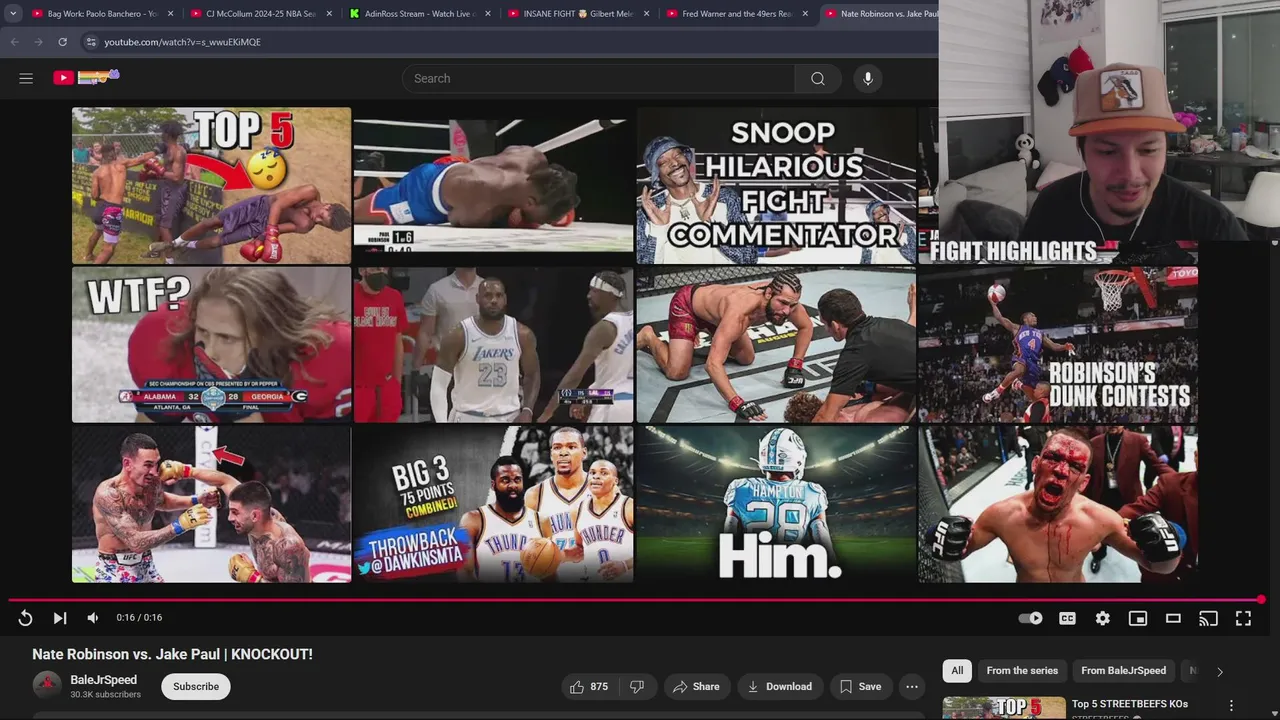Close the INSANE FIGHT tab
Screen dimensions: 1280x720
[646, 14]
